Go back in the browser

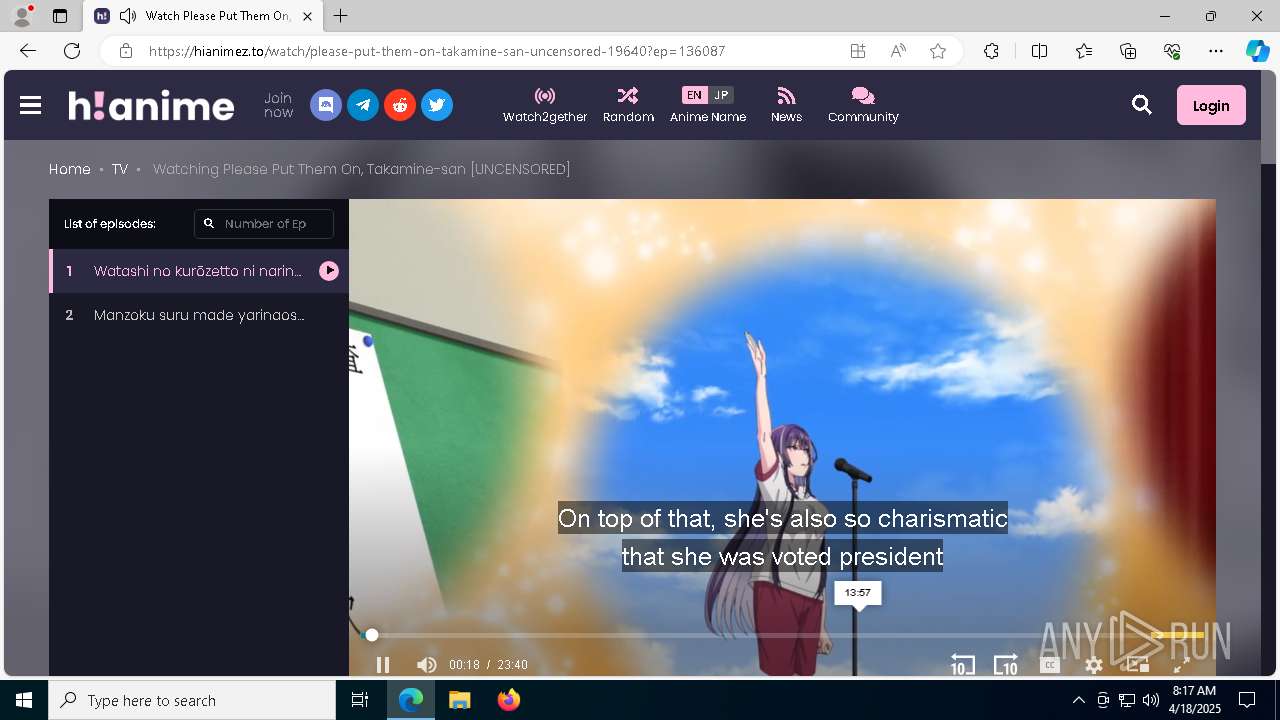[28, 51]
